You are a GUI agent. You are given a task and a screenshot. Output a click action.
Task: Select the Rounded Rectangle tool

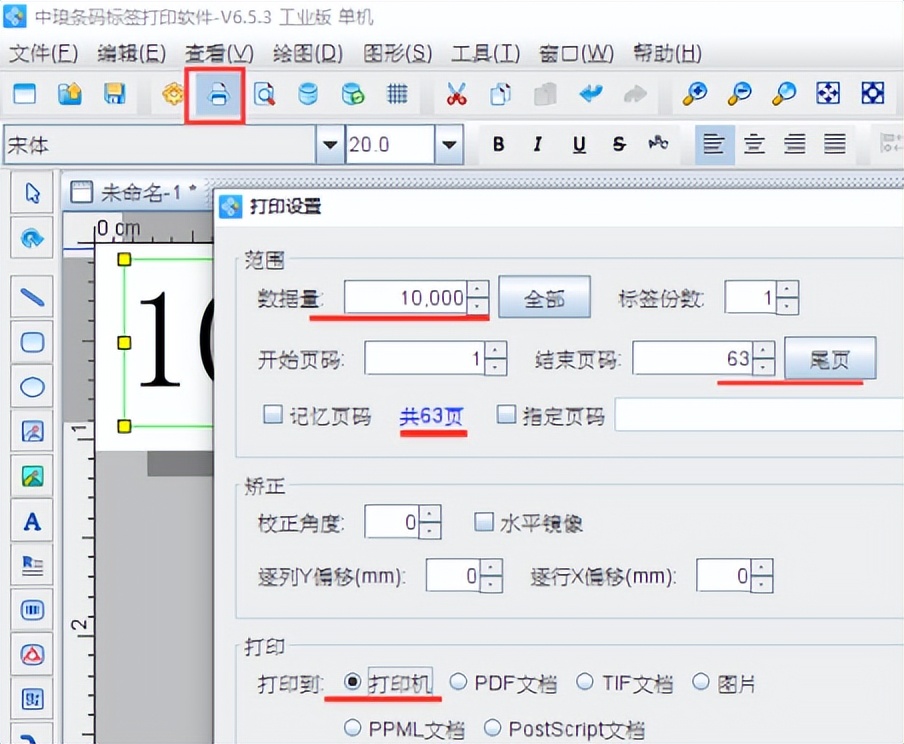click(31, 343)
